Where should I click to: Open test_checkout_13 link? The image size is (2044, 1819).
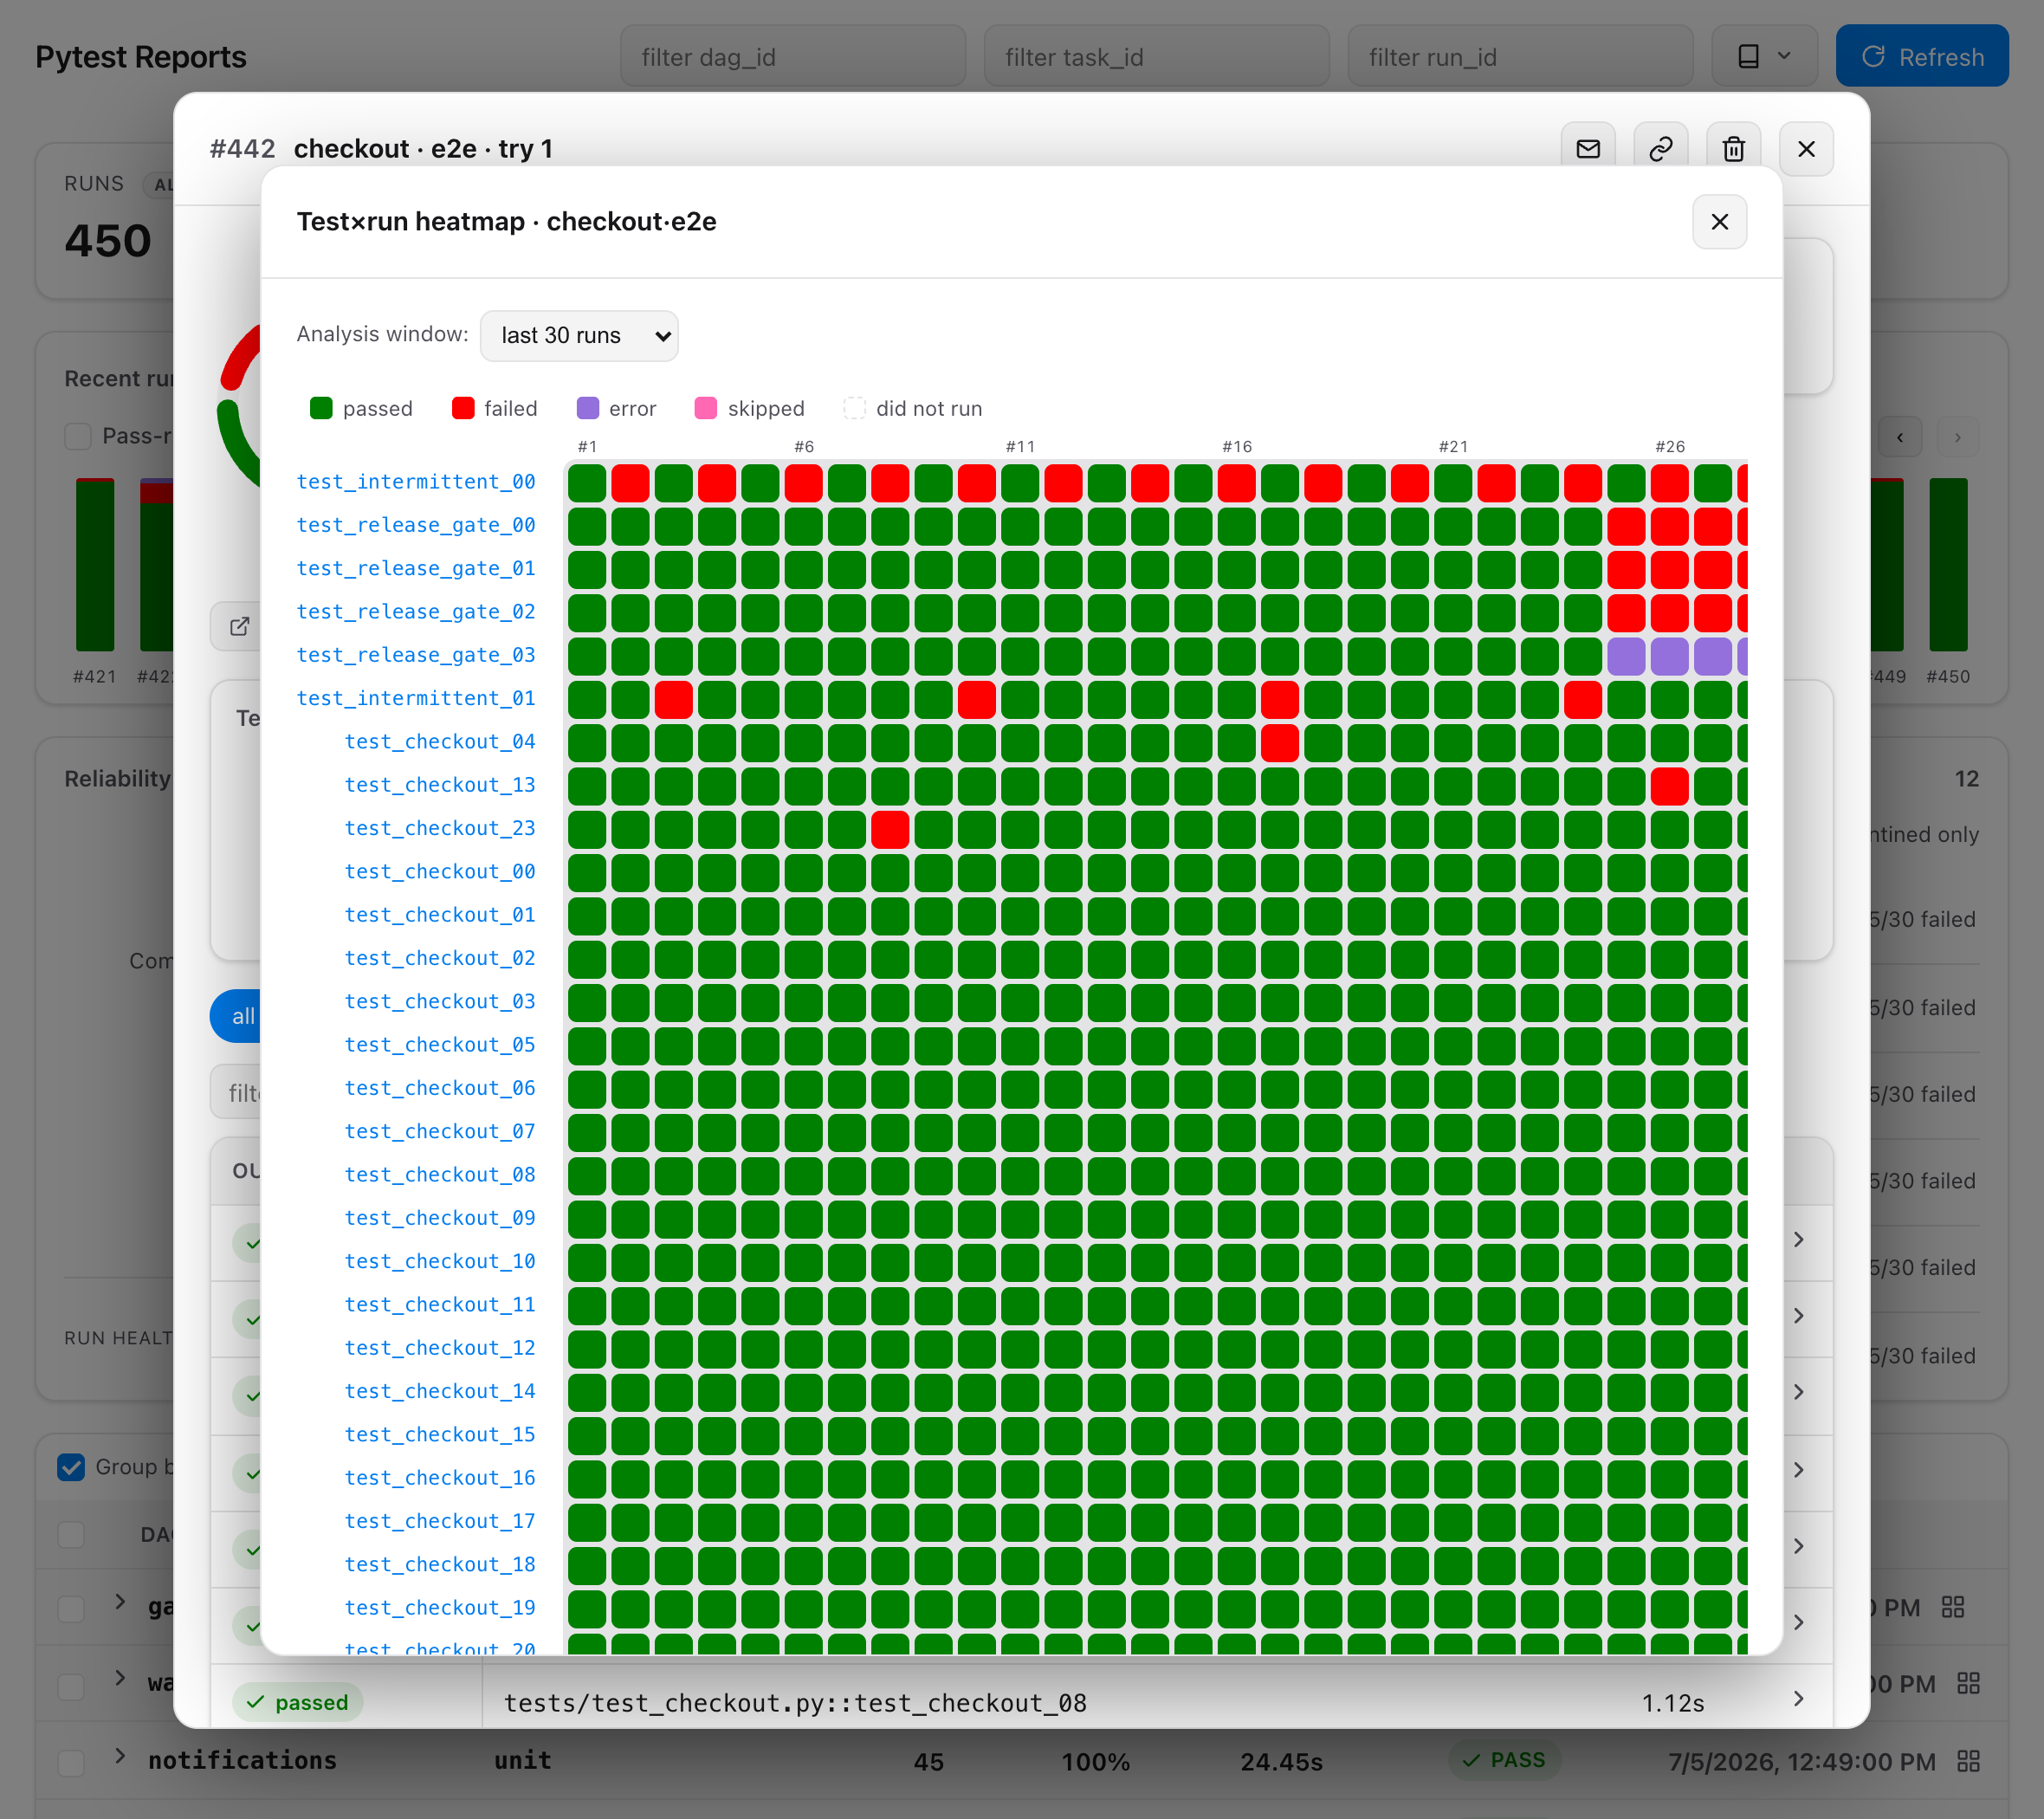(x=440, y=785)
